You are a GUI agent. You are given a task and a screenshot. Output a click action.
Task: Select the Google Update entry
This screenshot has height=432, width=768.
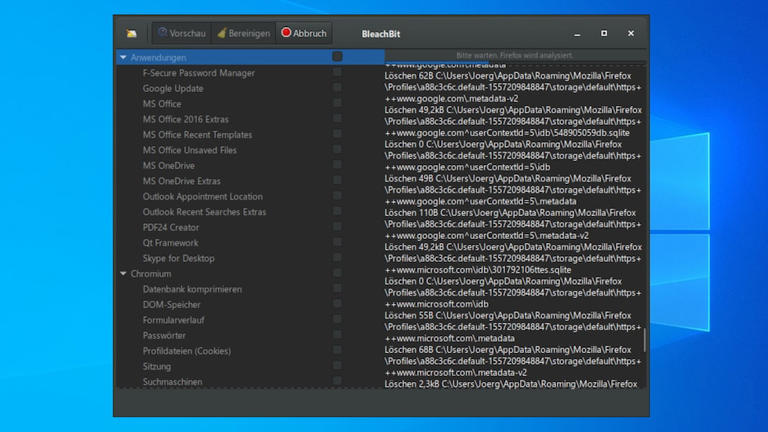(173, 89)
